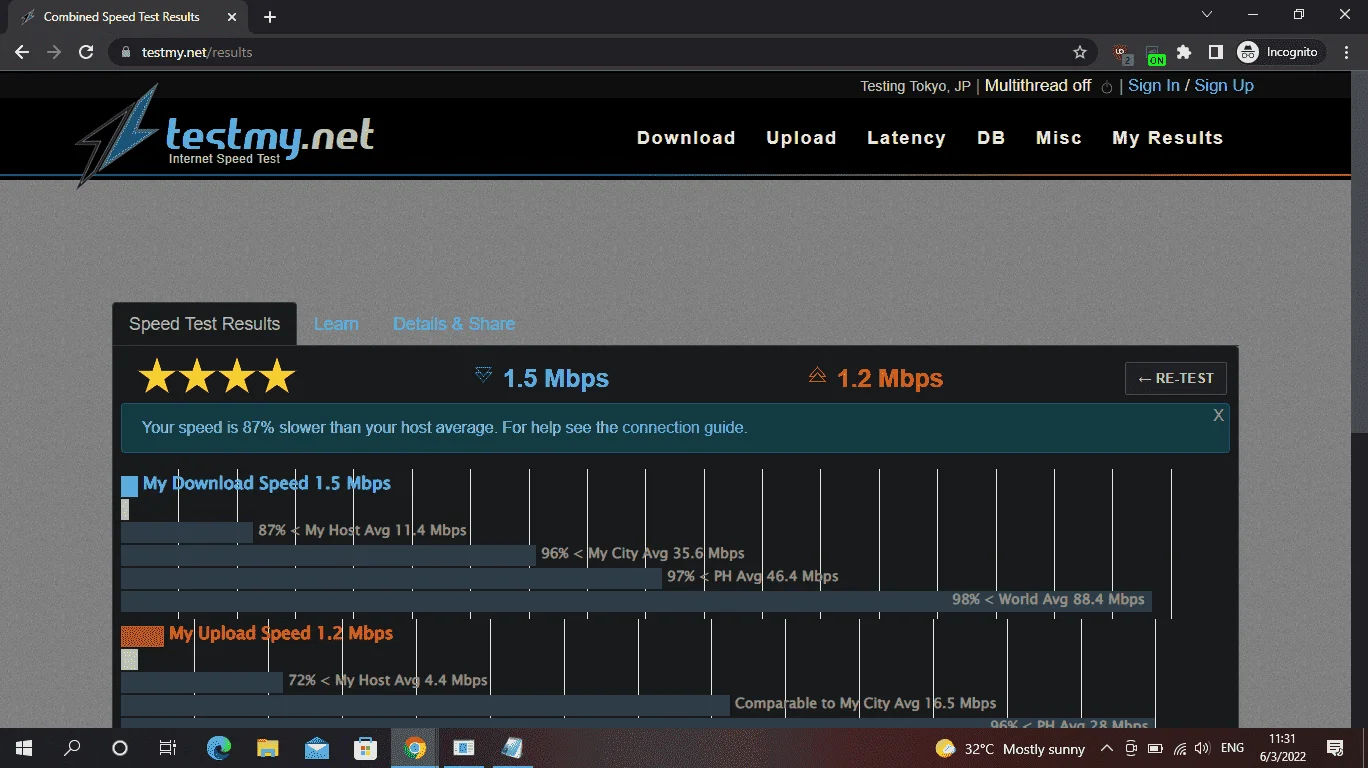The width and height of the screenshot is (1368, 768).
Task: Click the My City Avg 35.6 Mbps bar
Action: click(x=328, y=554)
